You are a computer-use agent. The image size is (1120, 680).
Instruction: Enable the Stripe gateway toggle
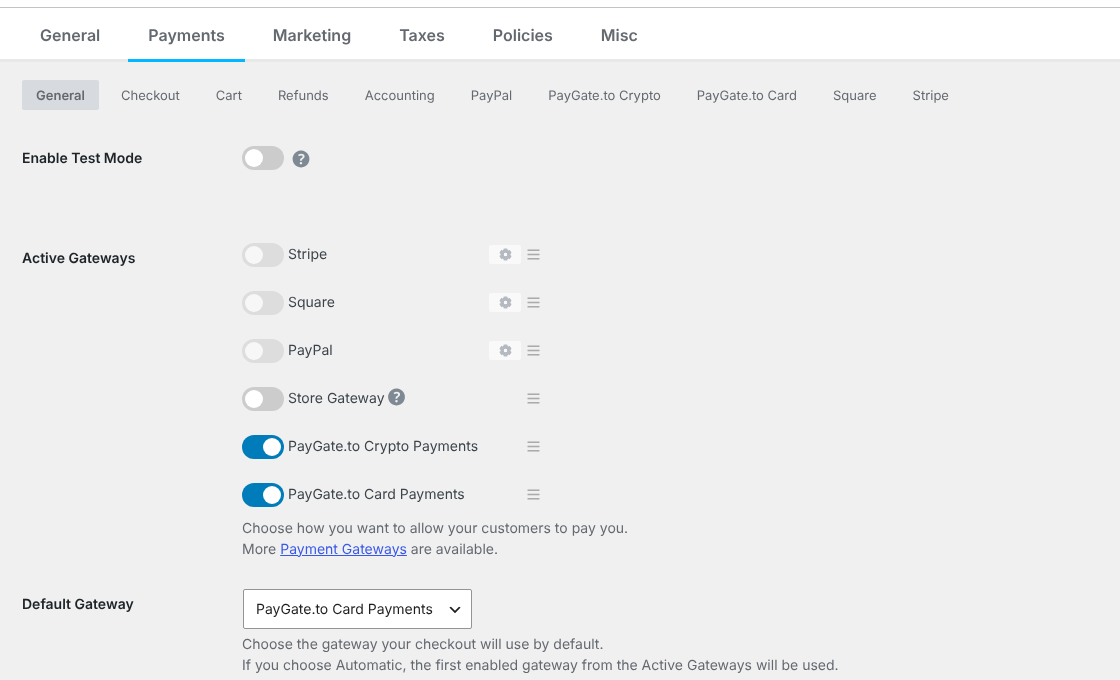click(x=263, y=254)
